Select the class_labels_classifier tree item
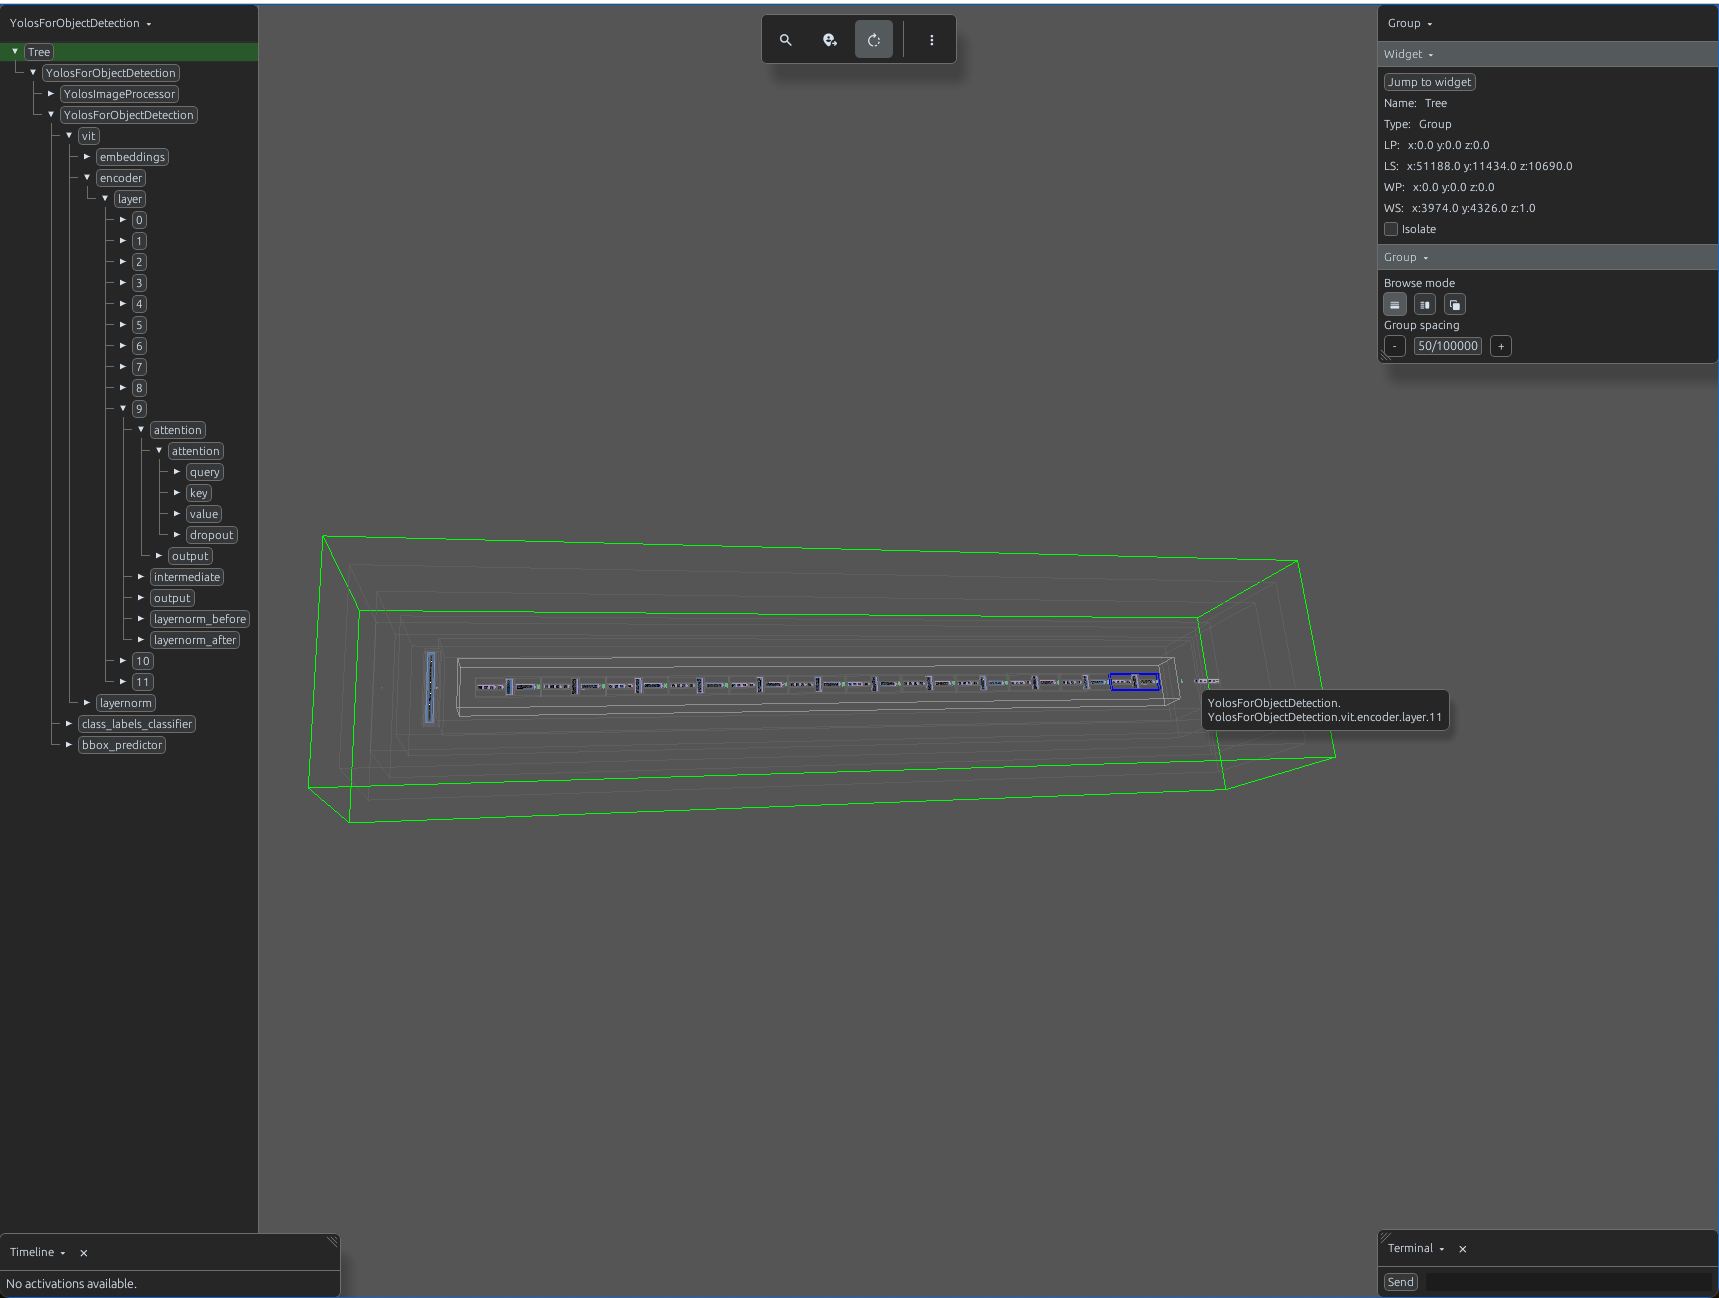Screen dimensions: 1719x1298 pyautogui.click(x=137, y=724)
